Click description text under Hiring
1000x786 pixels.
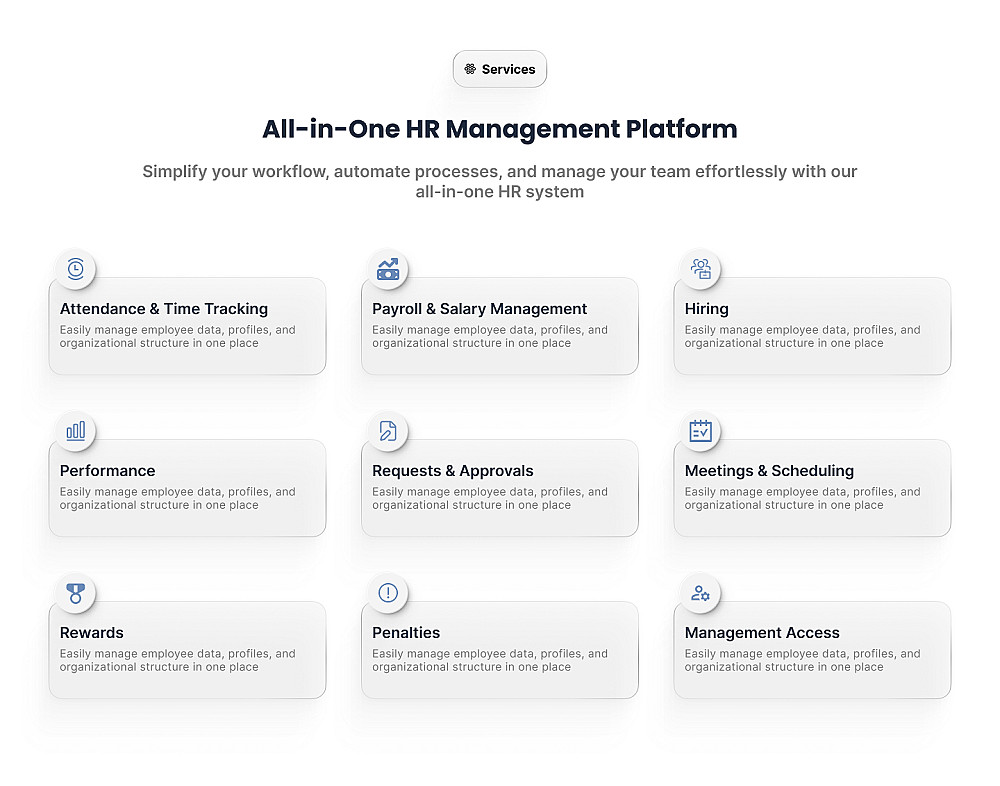[x=803, y=336]
